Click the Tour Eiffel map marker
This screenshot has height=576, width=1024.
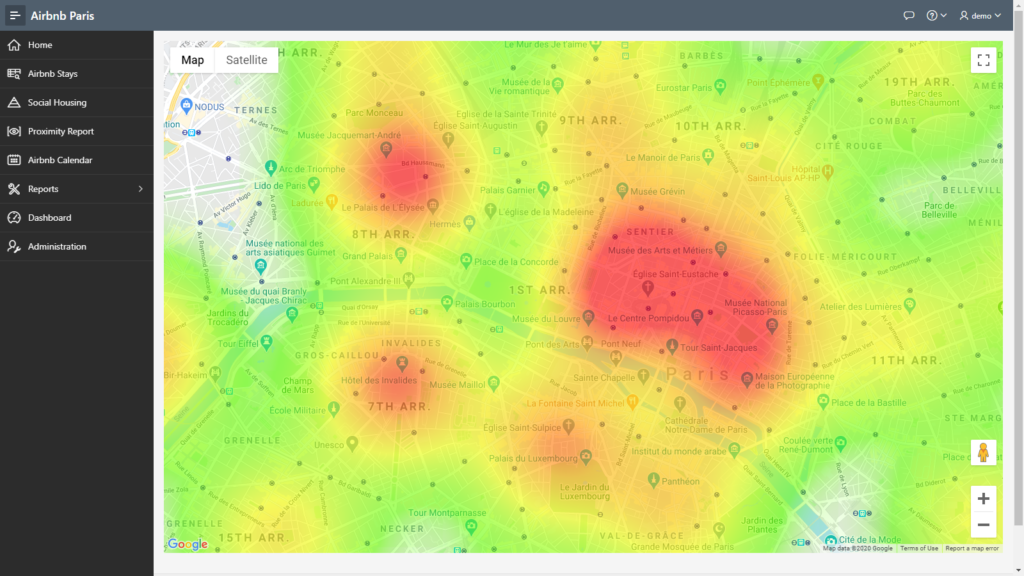[266, 342]
